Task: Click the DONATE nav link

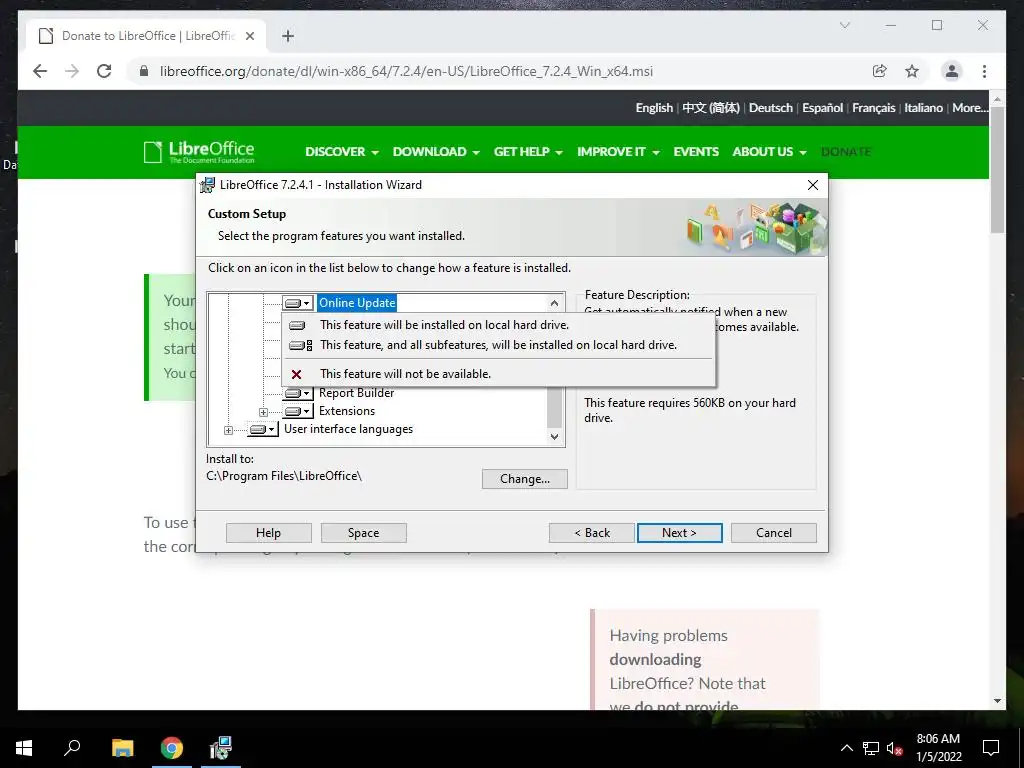Action: coord(846,152)
